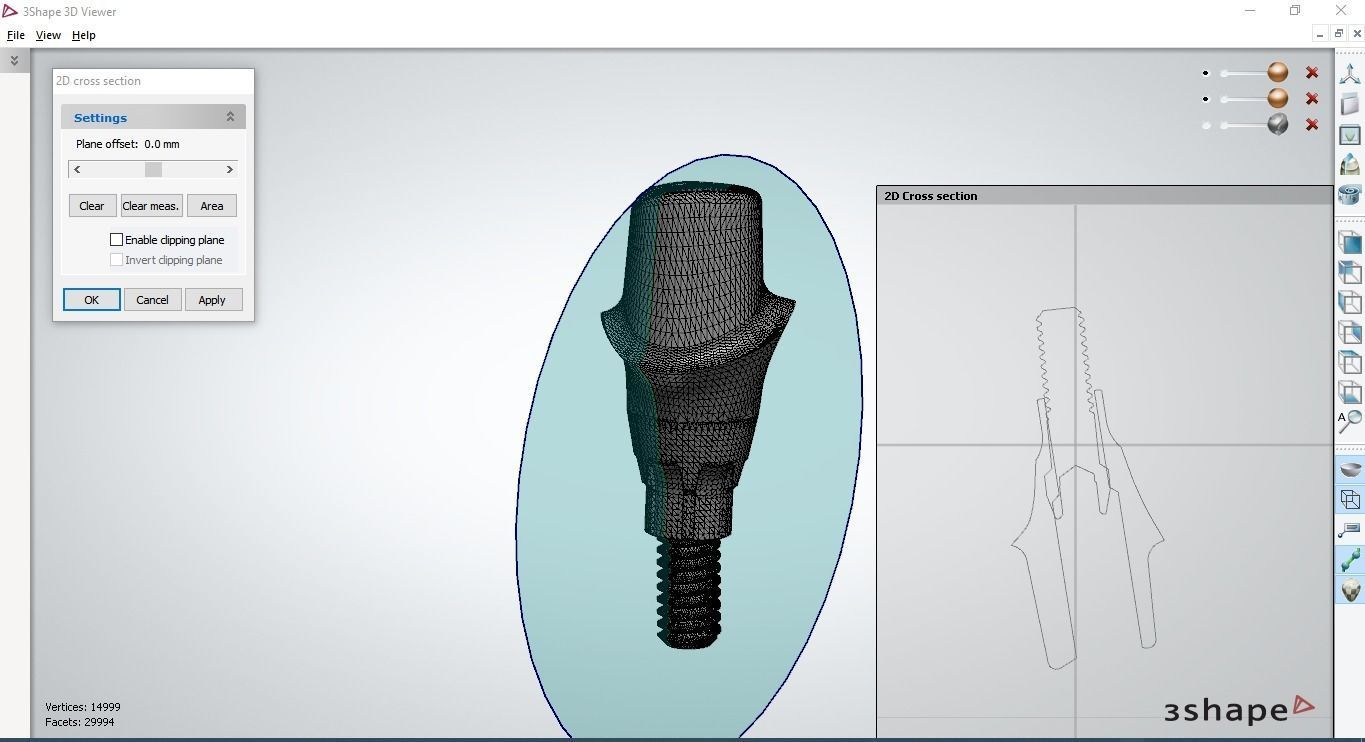Click the 3Shape logo in title bar
The width and height of the screenshot is (1365, 742).
(10, 11)
